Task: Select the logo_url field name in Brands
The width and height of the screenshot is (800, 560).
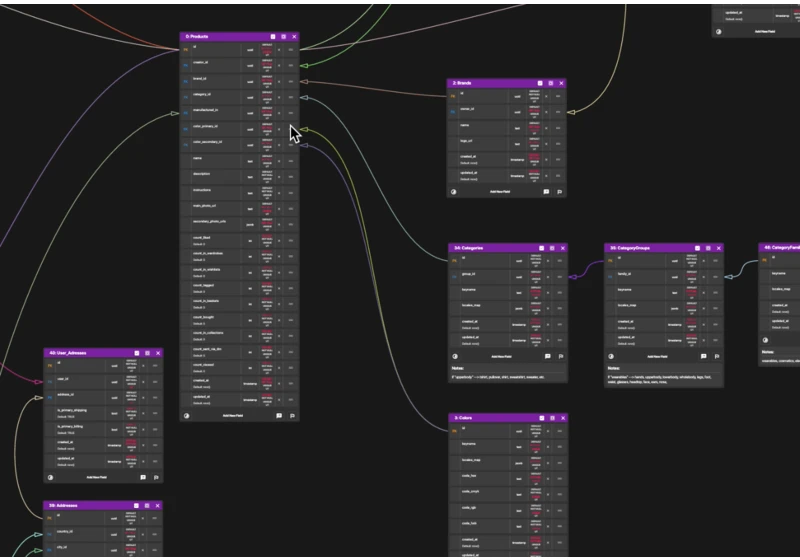Action: coord(466,141)
